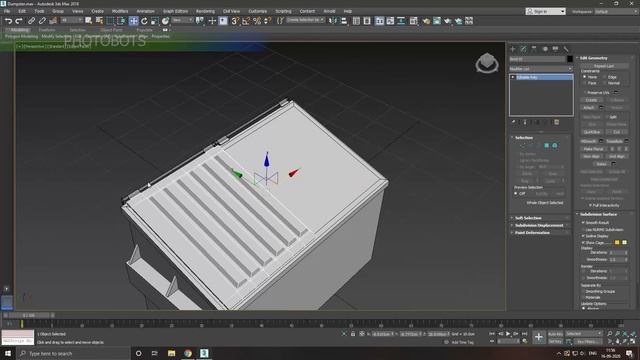This screenshot has height=360, width=640.
Task: Click the Attach button
Action: (589, 108)
